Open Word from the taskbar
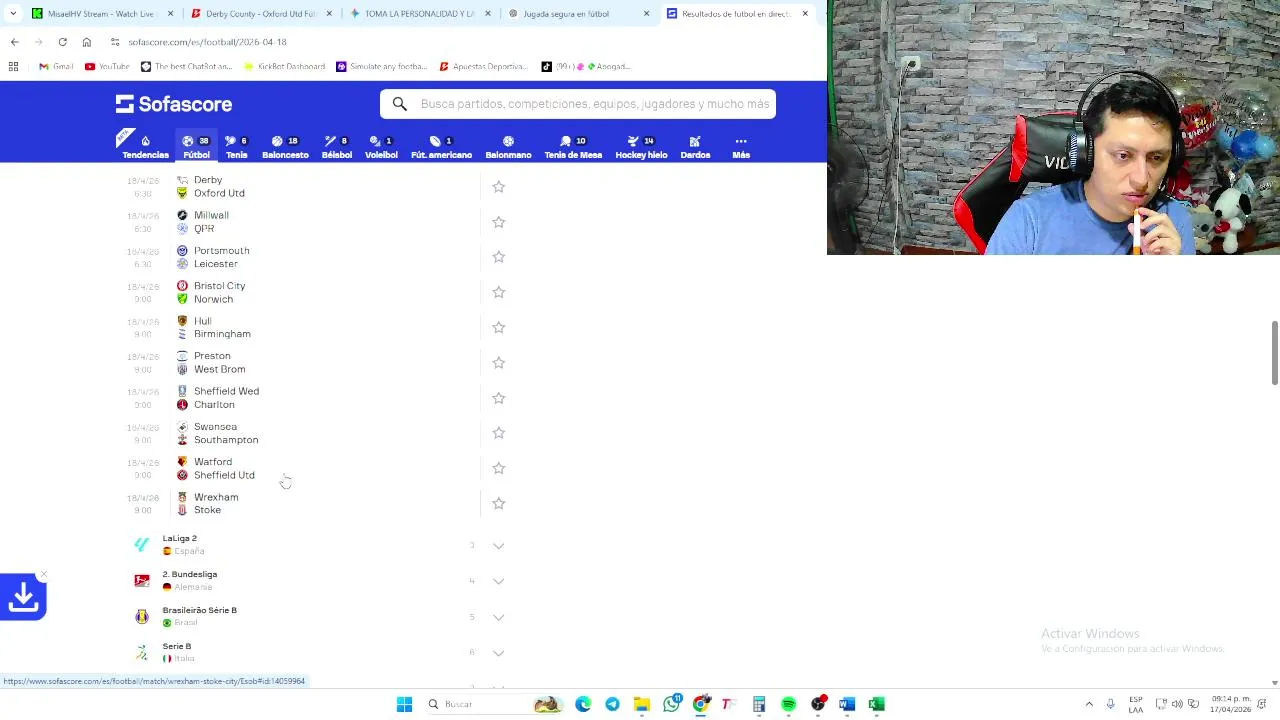 pos(847,704)
